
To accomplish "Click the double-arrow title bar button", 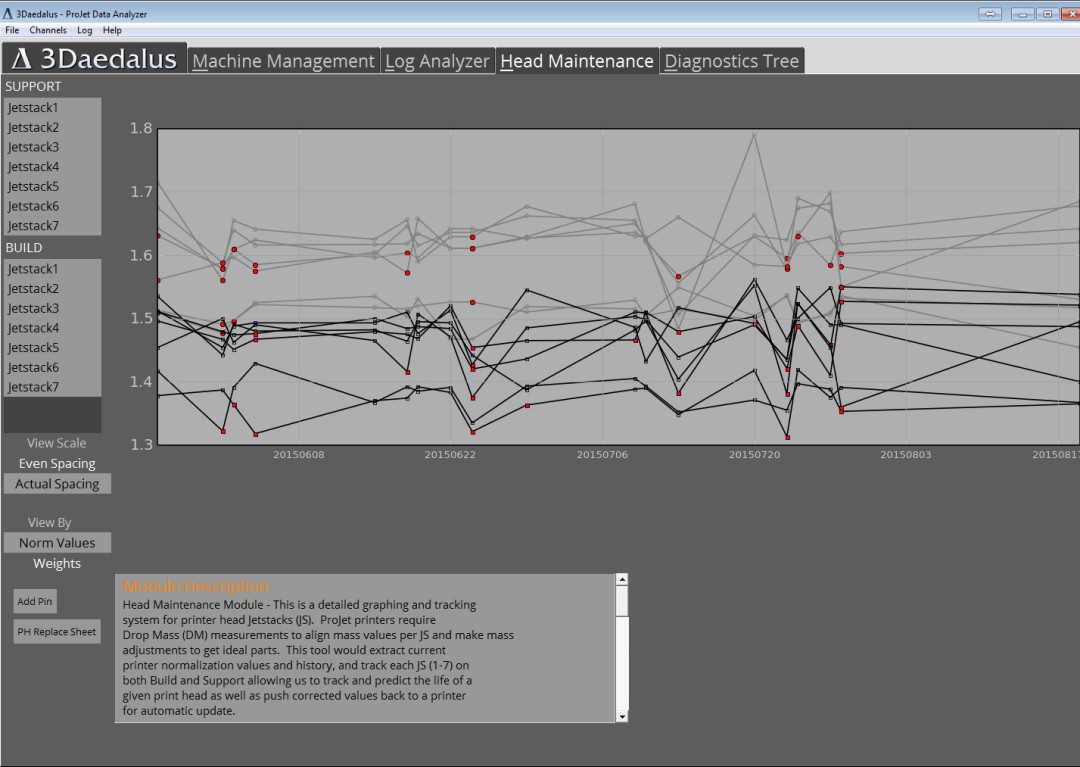I will pos(990,14).
